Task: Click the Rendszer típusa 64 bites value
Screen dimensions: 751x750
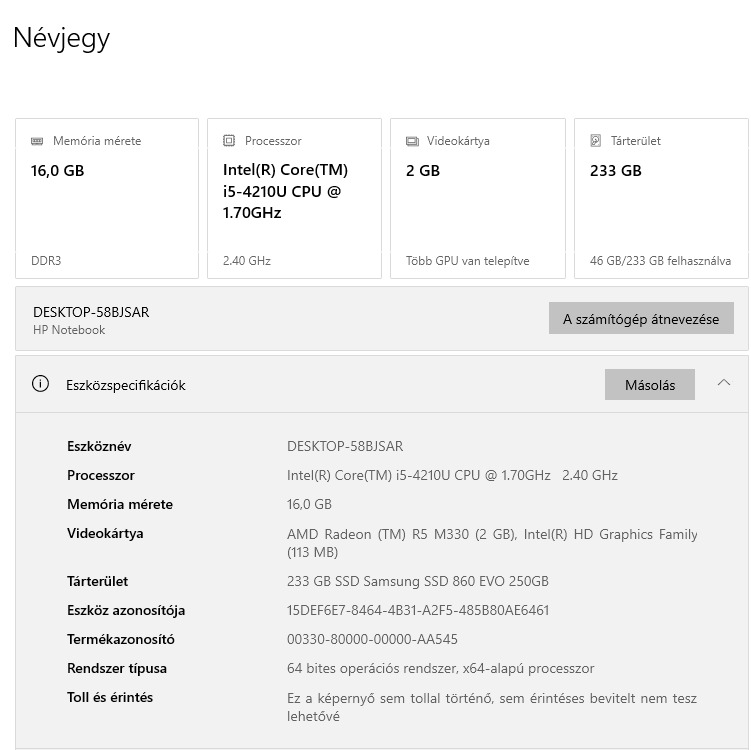Action: [x=440, y=668]
